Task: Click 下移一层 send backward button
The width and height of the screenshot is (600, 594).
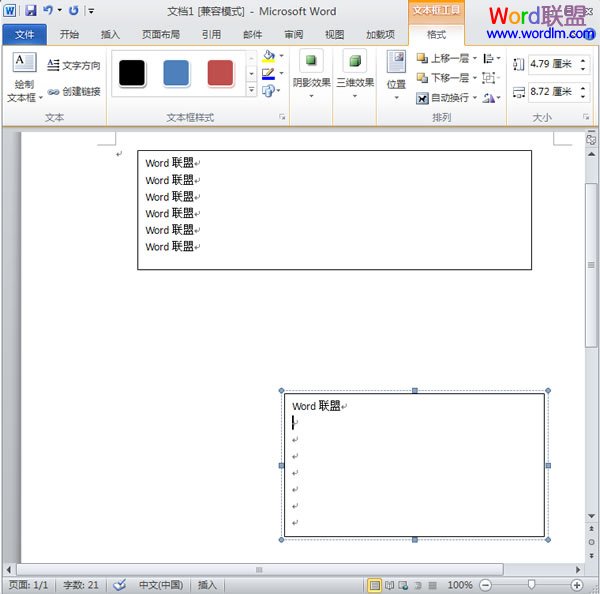Action: pyautogui.click(x=442, y=78)
